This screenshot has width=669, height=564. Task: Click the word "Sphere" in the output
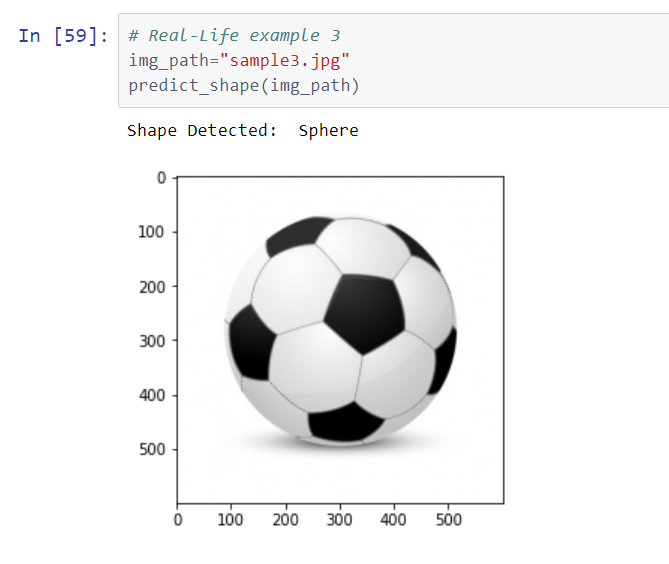(329, 131)
